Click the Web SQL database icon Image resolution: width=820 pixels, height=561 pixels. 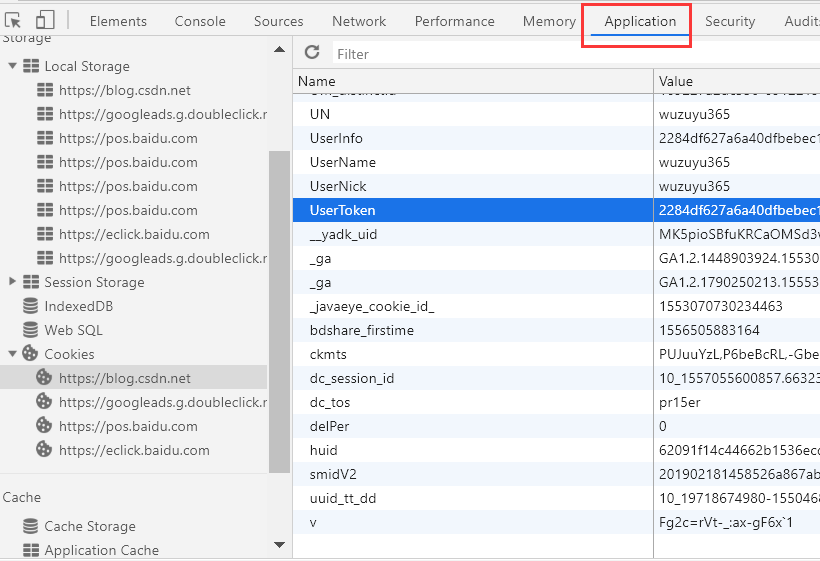click(x=31, y=330)
